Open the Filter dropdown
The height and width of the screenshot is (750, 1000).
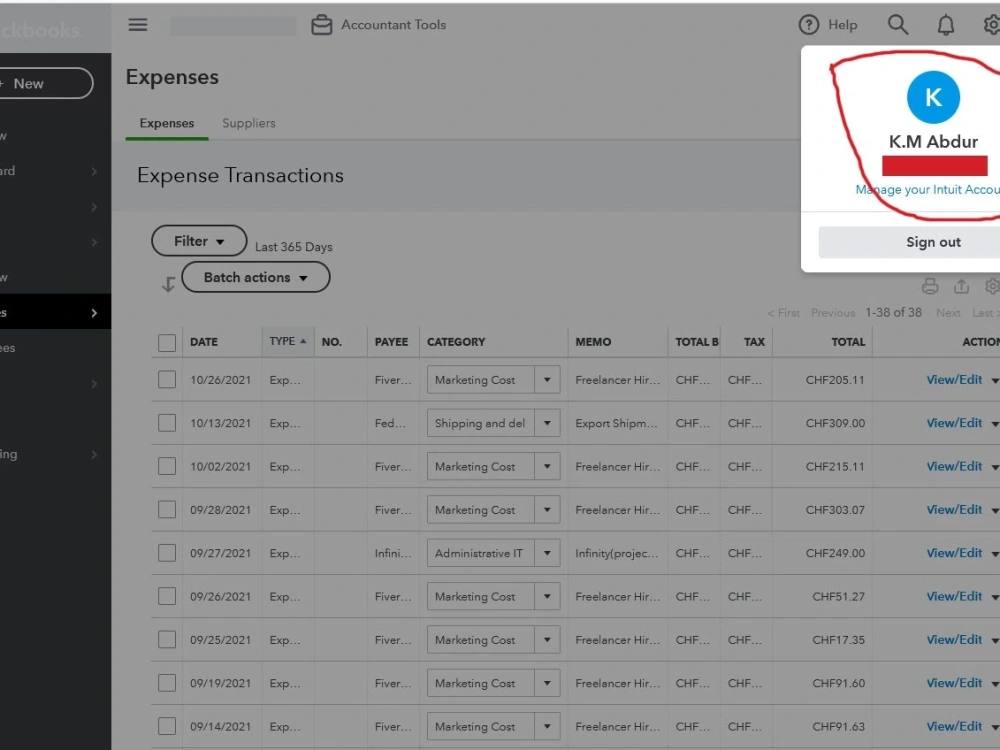pyautogui.click(x=199, y=241)
